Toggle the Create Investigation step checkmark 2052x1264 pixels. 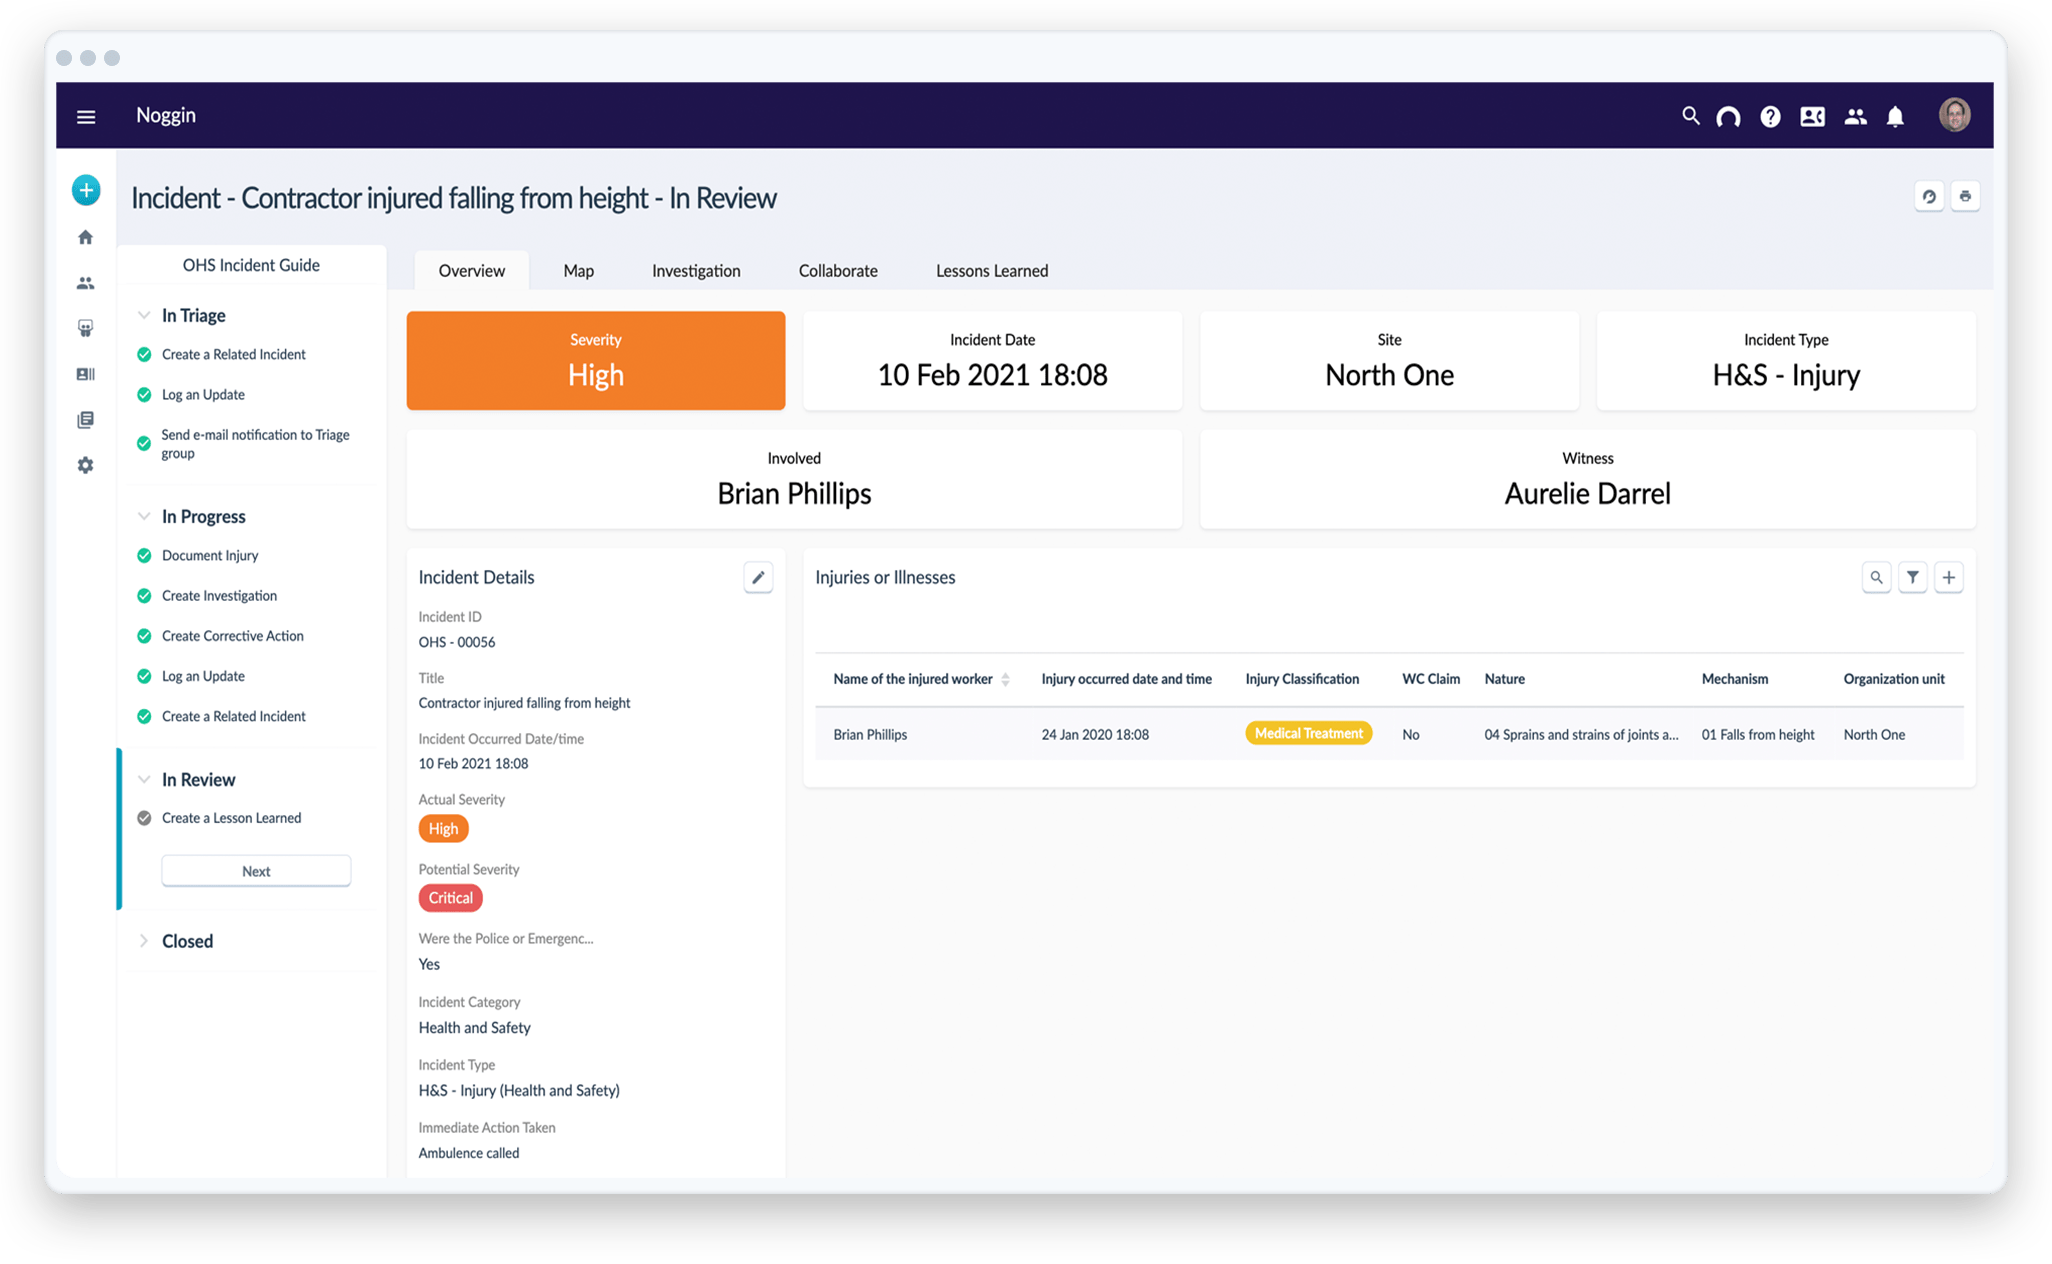tap(144, 596)
